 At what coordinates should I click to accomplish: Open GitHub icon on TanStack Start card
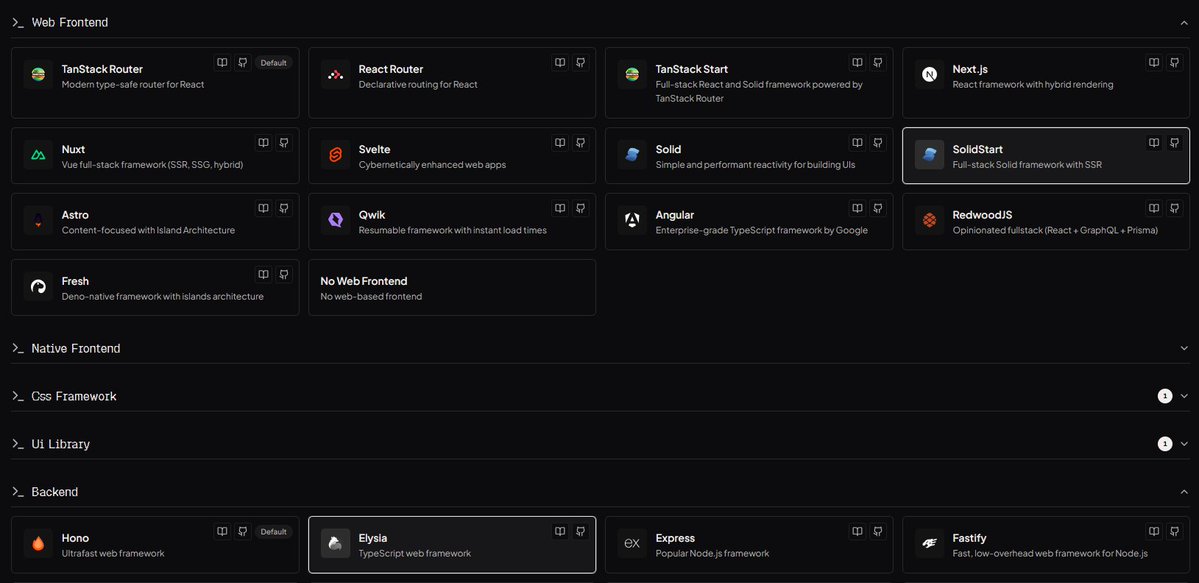[x=878, y=63]
